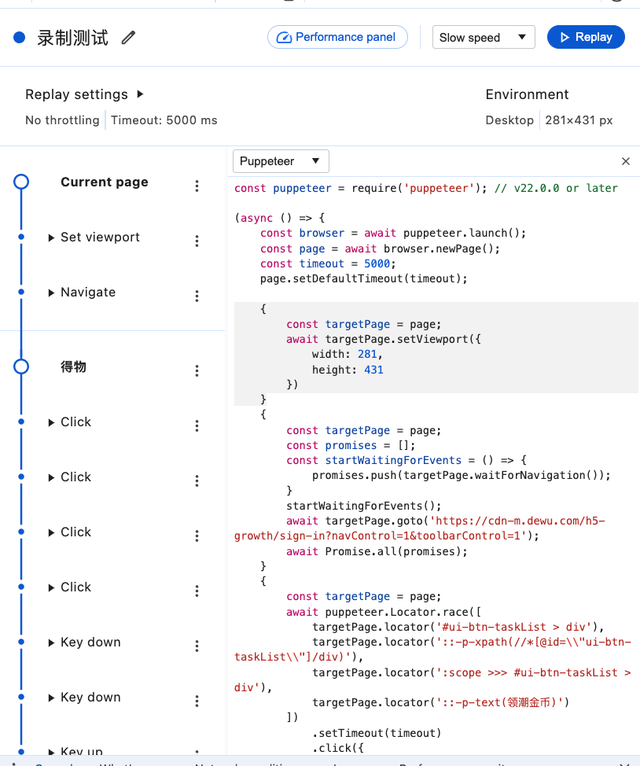The width and height of the screenshot is (640, 766).
Task: Expand the second Key down step
Action: tap(51, 698)
